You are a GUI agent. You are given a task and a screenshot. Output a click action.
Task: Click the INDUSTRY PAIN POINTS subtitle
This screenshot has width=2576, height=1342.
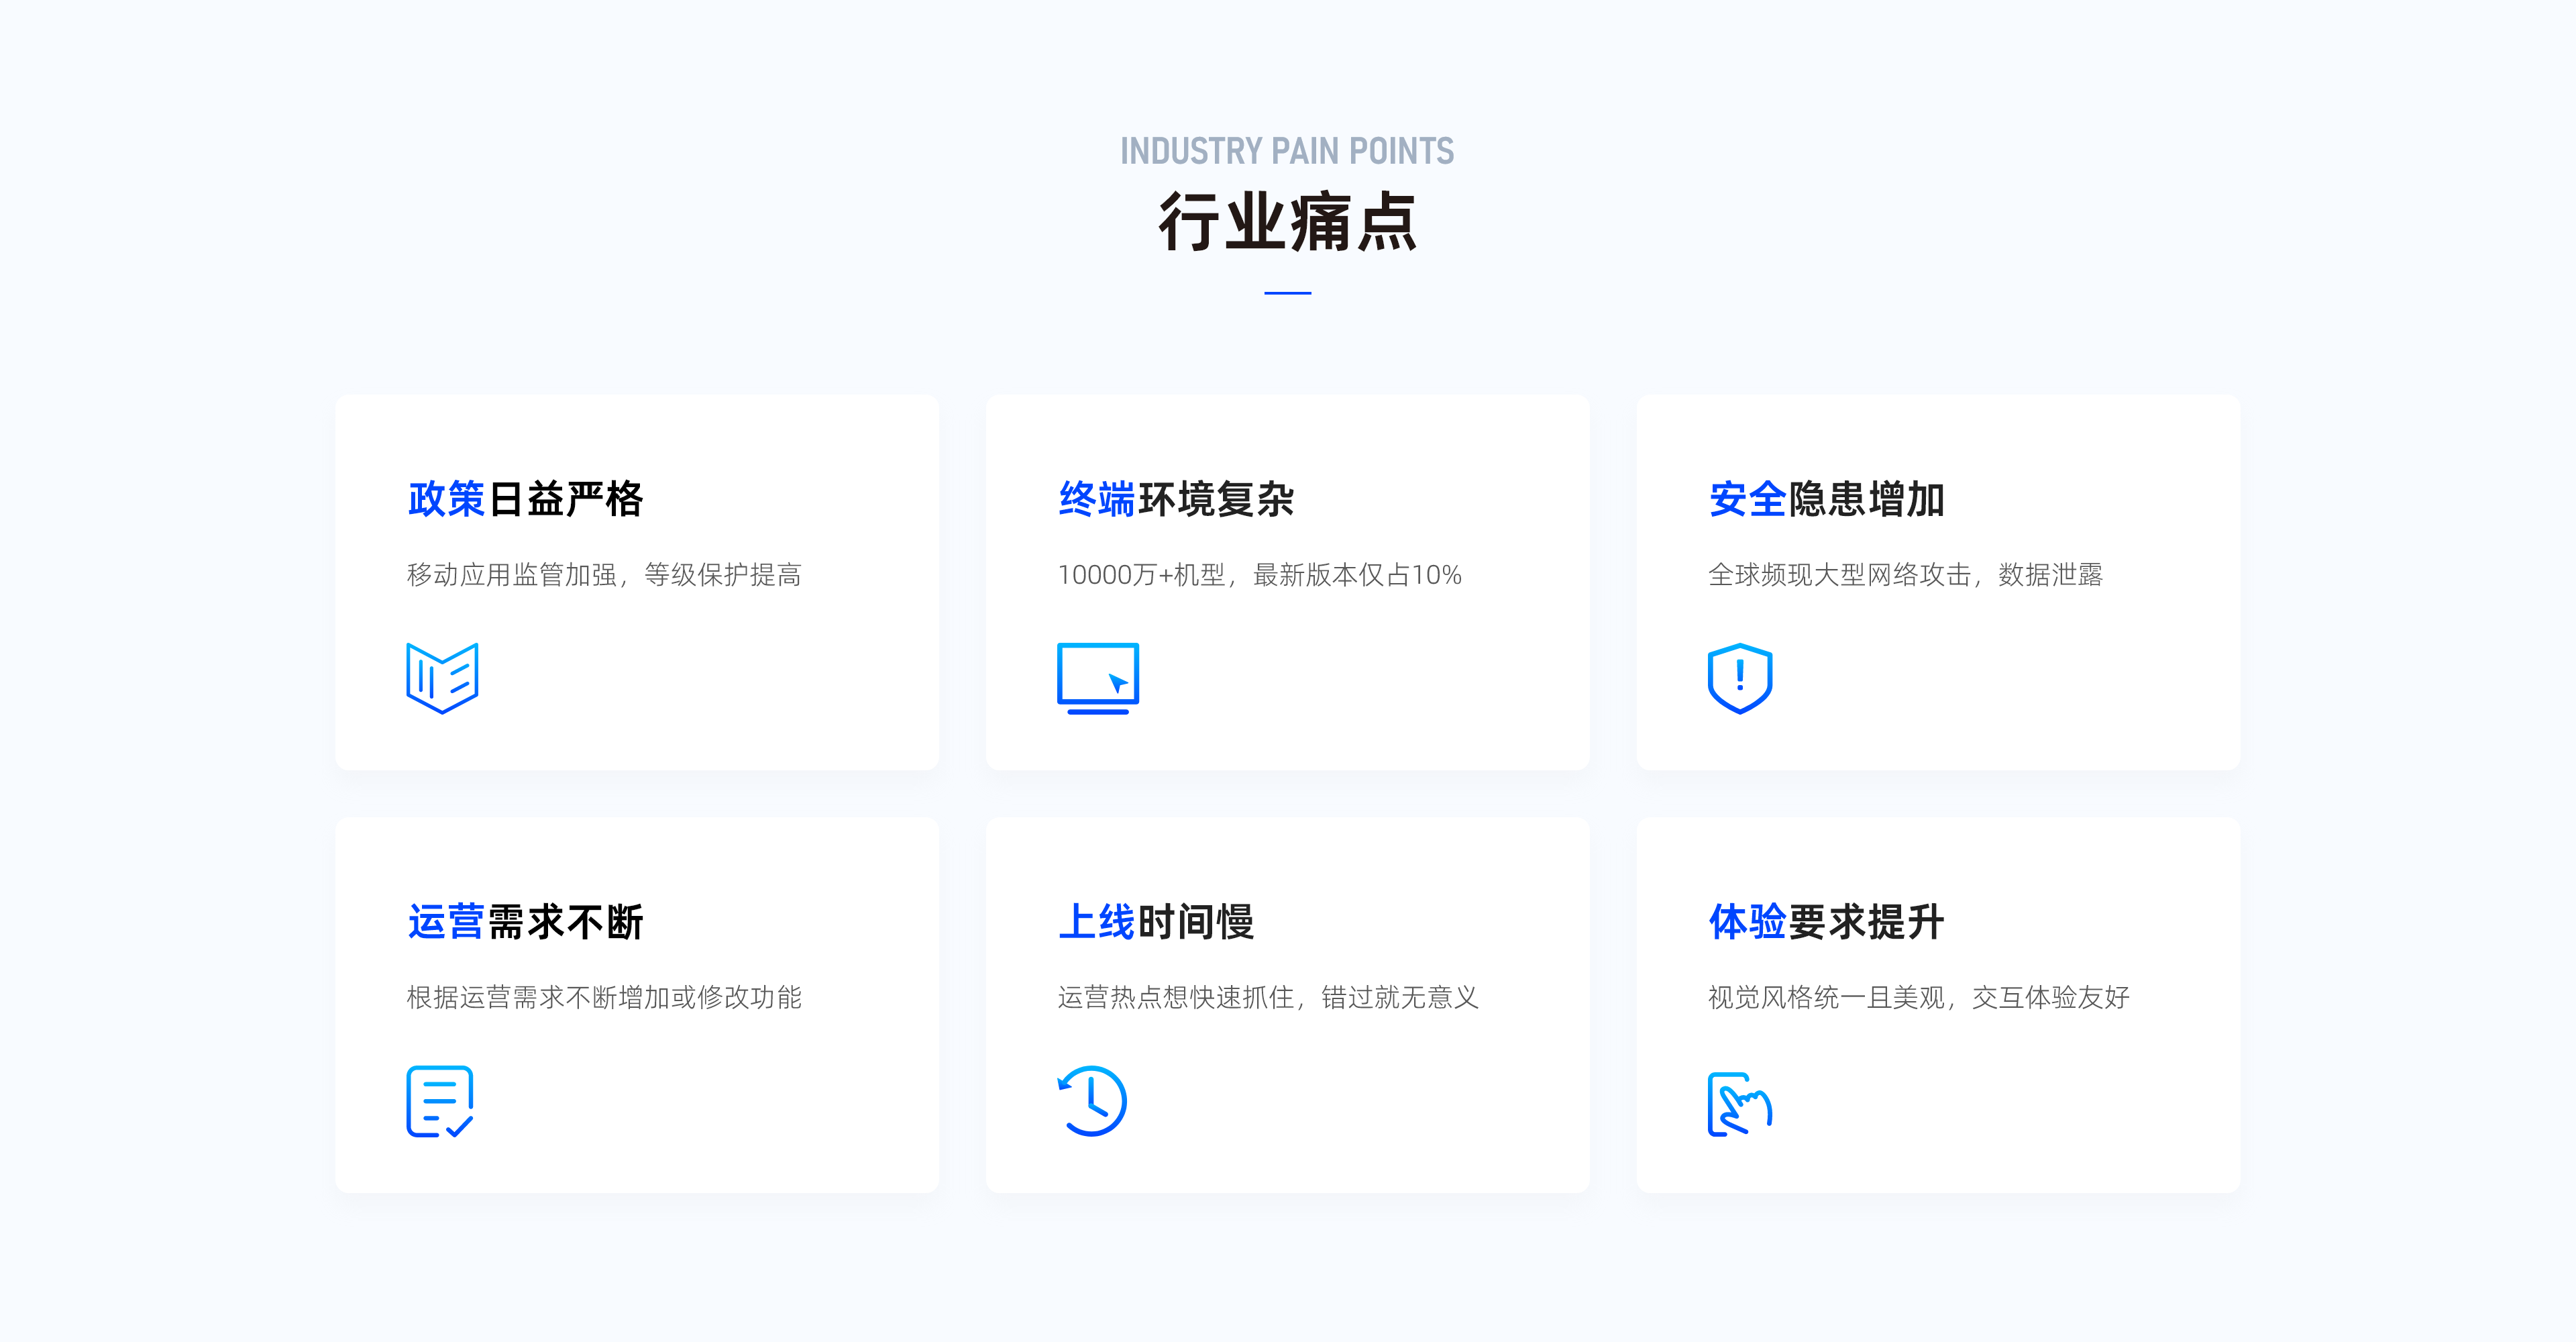pos(1287,151)
